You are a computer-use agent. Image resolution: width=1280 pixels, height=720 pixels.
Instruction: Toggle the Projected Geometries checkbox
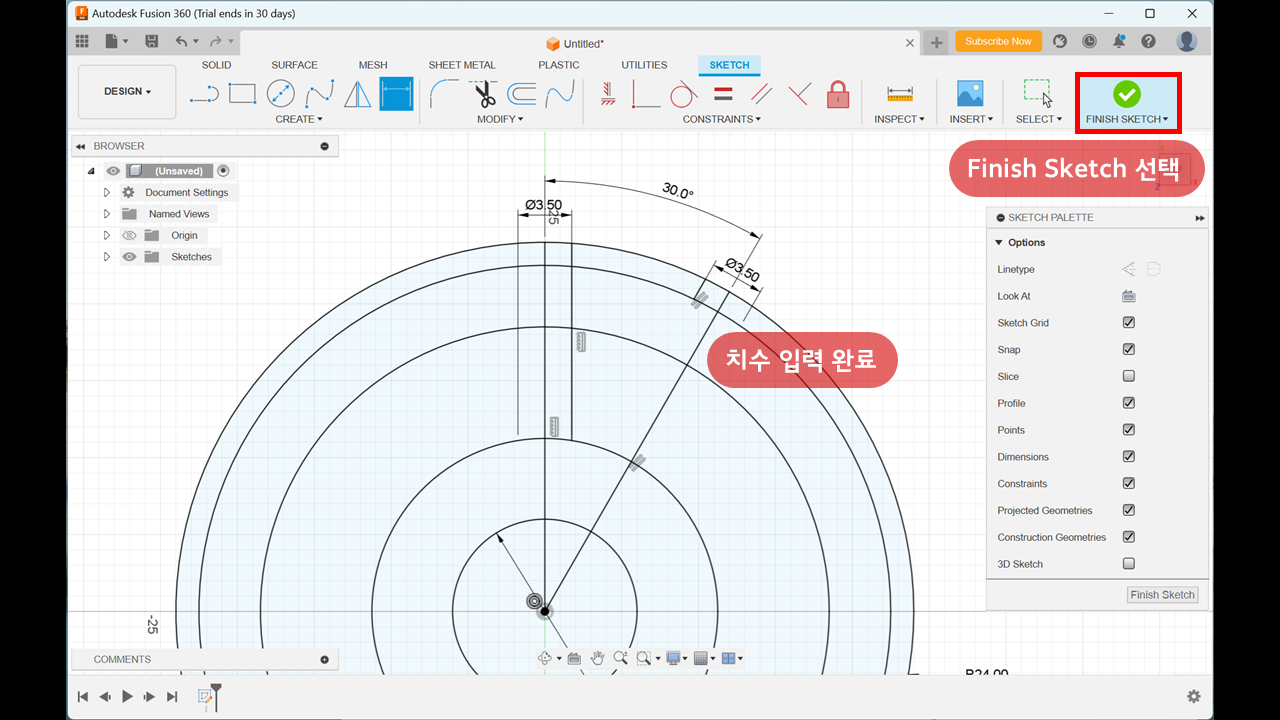tap(1129, 510)
